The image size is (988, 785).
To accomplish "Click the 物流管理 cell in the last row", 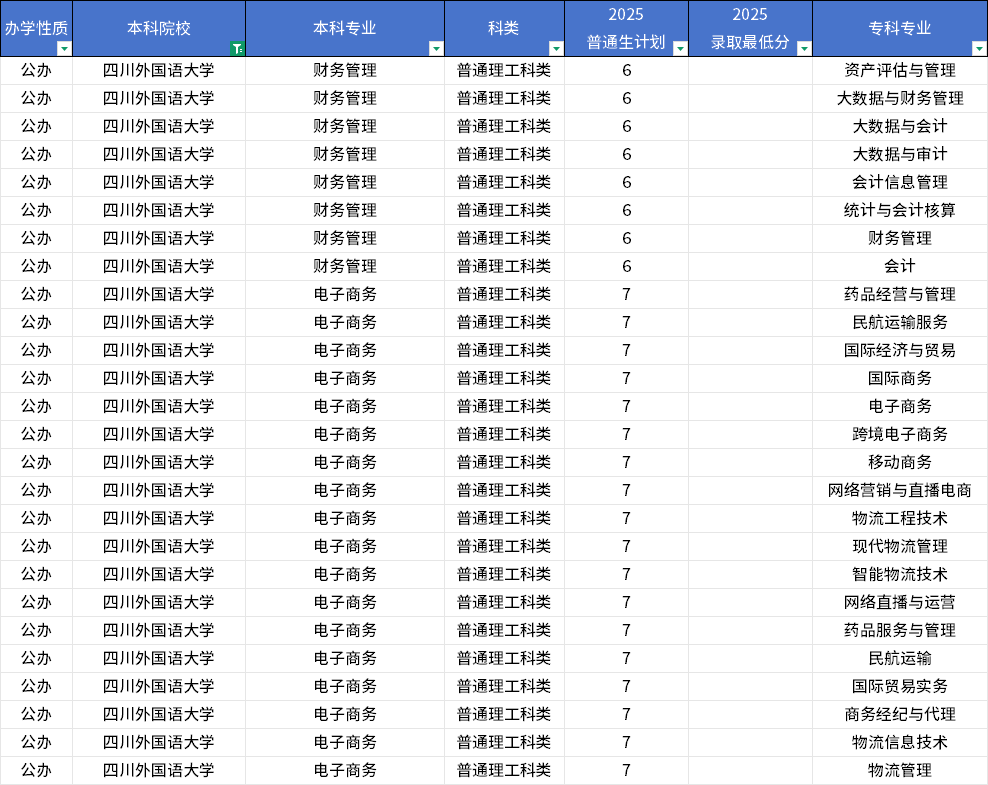I will 900,771.
